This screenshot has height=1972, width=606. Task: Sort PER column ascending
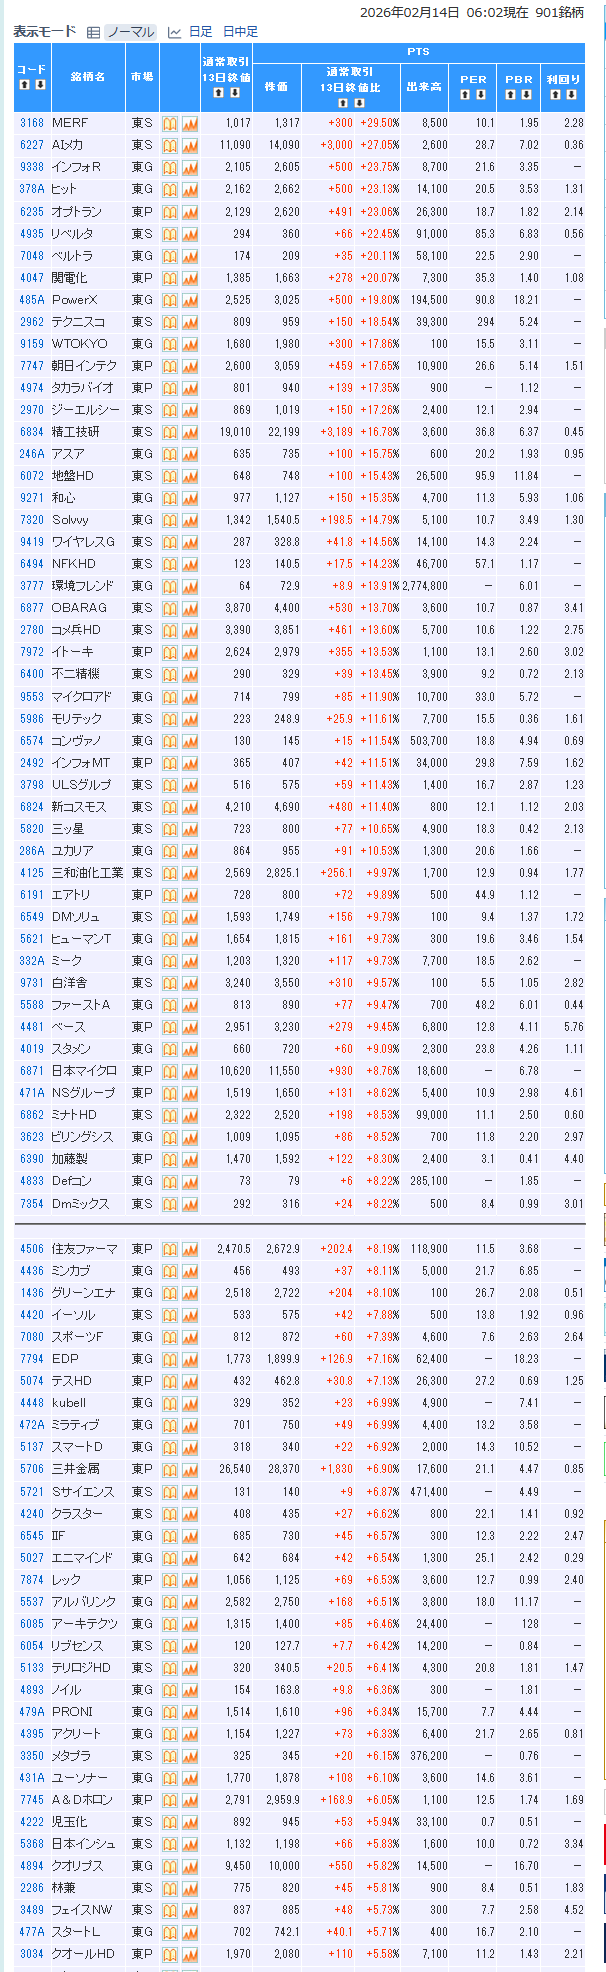466,95
